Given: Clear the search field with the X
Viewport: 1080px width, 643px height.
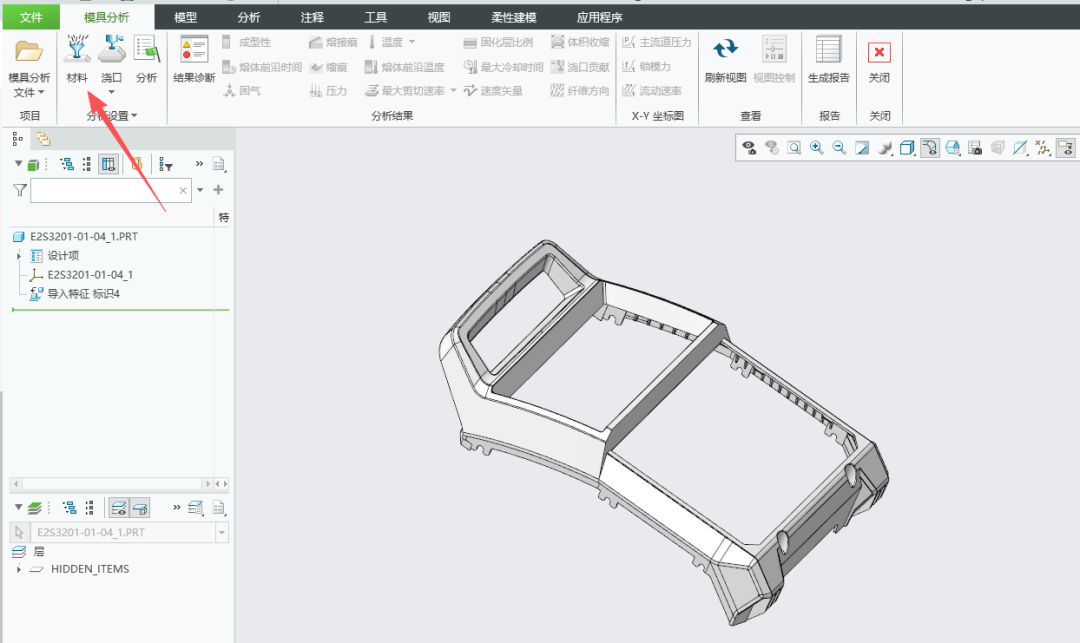Looking at the screenshot, I should (183, 191).
